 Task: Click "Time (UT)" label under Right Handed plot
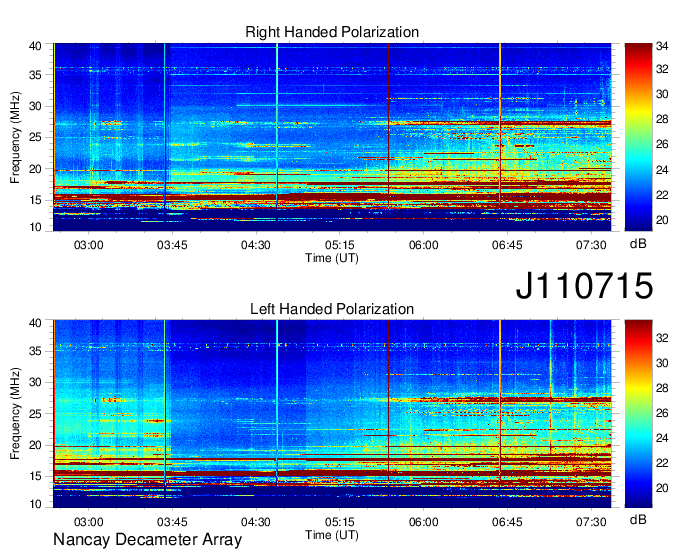[332, 258]
